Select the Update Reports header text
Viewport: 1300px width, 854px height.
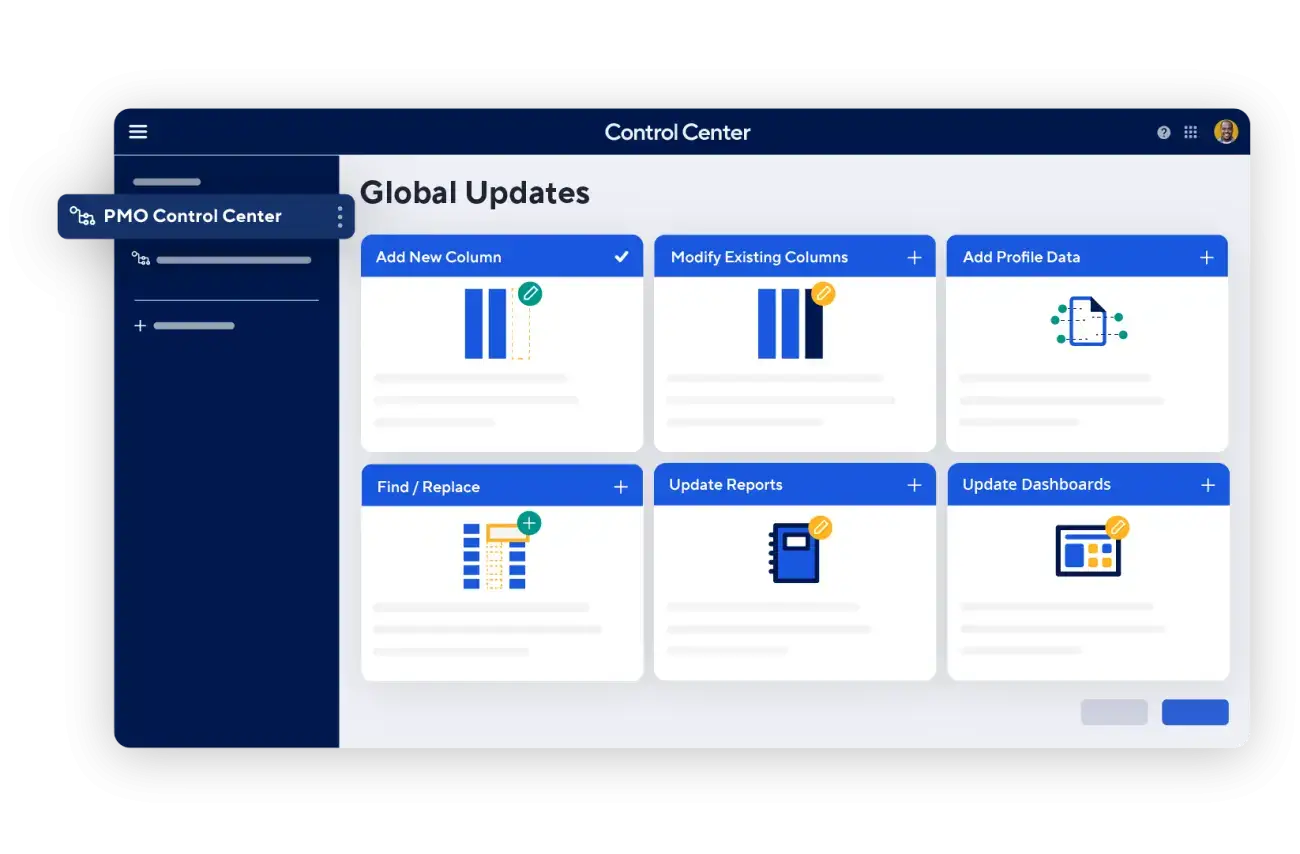point(726,485)
